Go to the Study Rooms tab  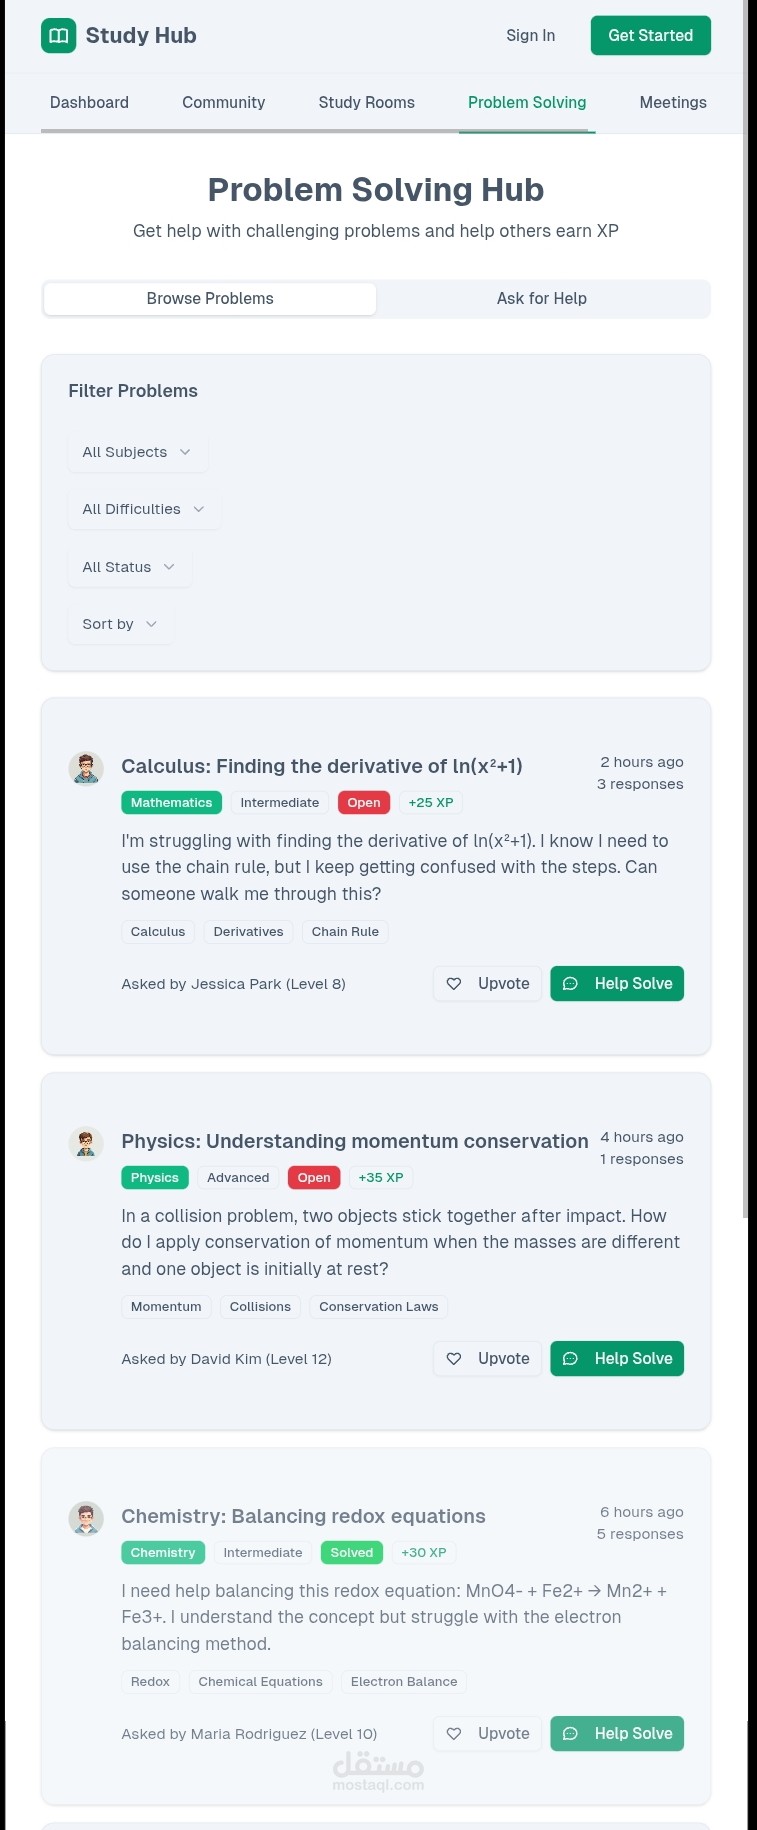tap(366, 103)
